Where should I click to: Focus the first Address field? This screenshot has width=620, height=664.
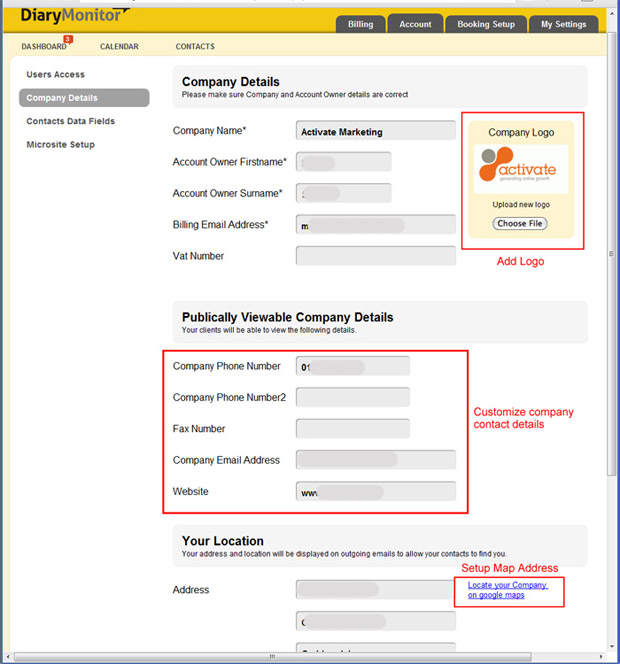tap(376, 590)
